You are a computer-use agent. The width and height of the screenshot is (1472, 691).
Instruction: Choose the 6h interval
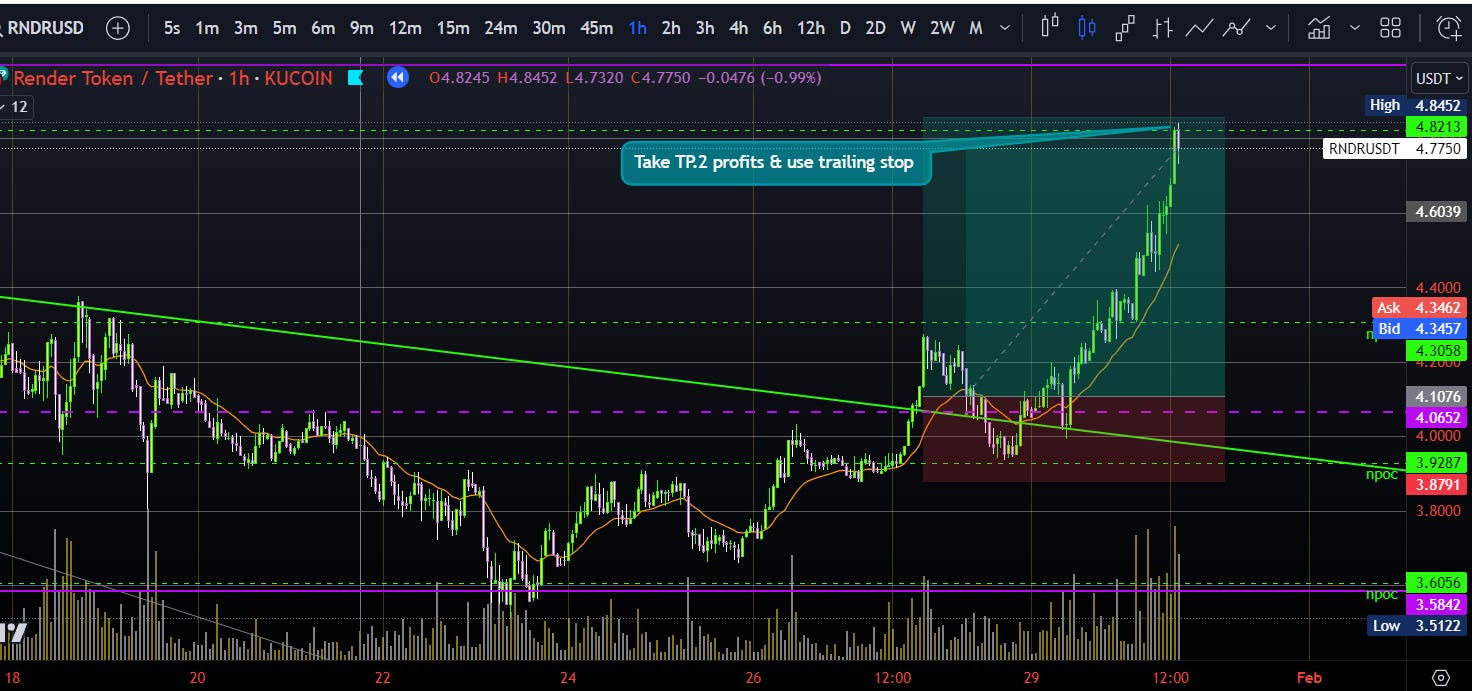tap(773, 28)
